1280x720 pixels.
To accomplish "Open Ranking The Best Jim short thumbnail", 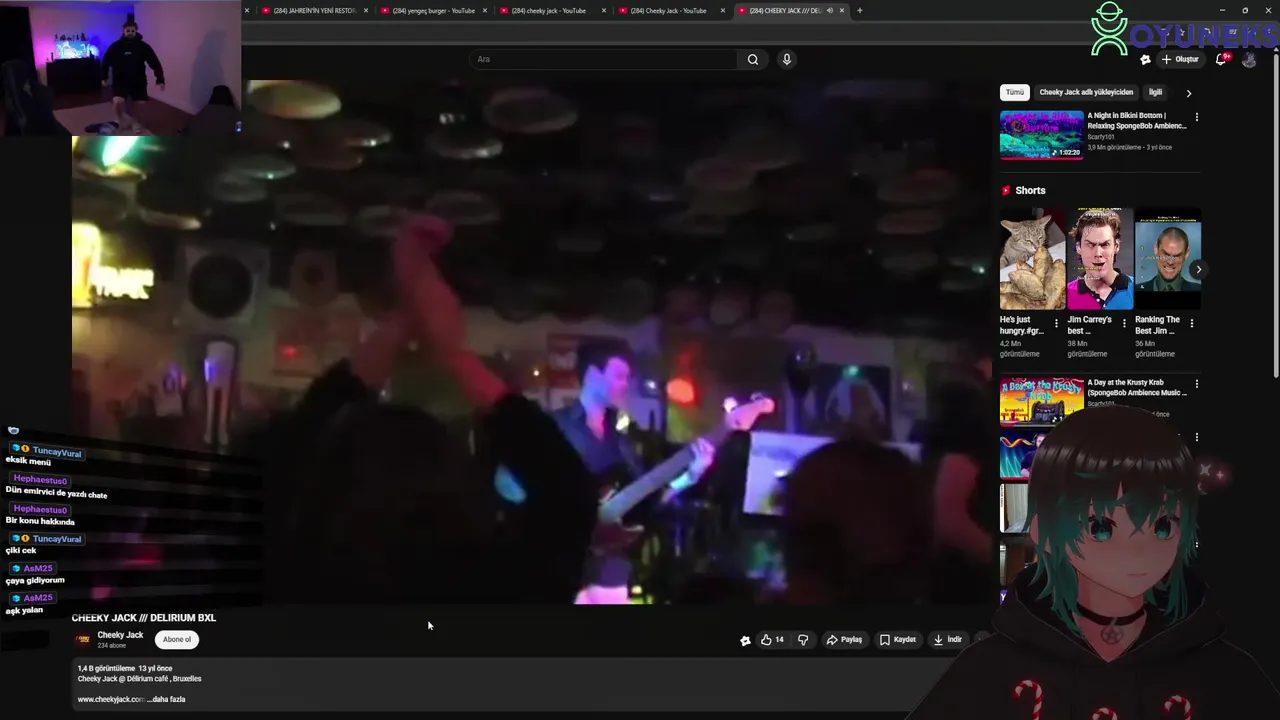I will (x=1168, y=259).
